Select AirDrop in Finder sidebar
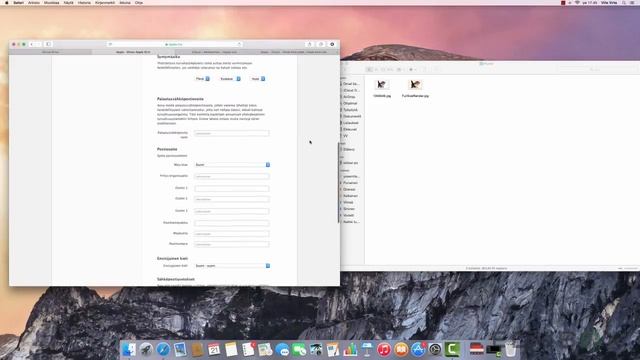 pos(349,97)
